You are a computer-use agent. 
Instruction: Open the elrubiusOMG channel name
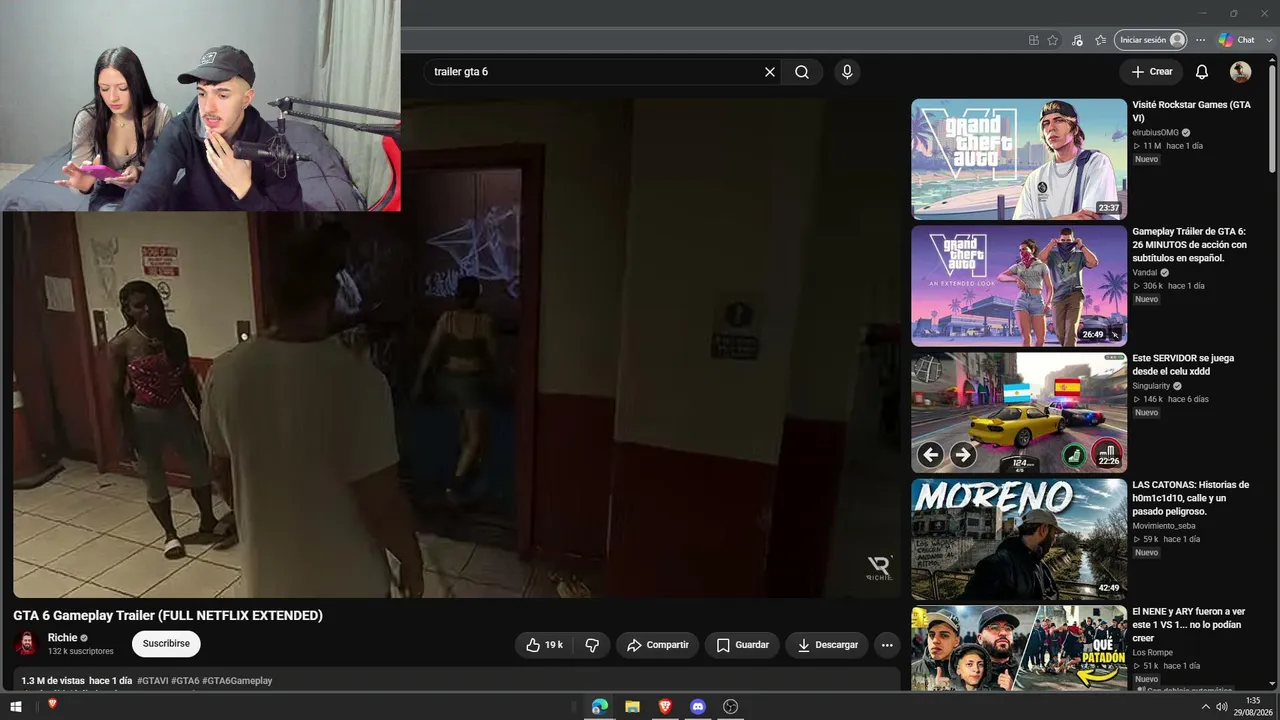(1155, 132)
